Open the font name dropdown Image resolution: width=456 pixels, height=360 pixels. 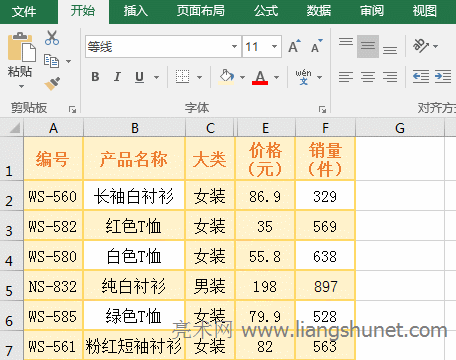235,46
